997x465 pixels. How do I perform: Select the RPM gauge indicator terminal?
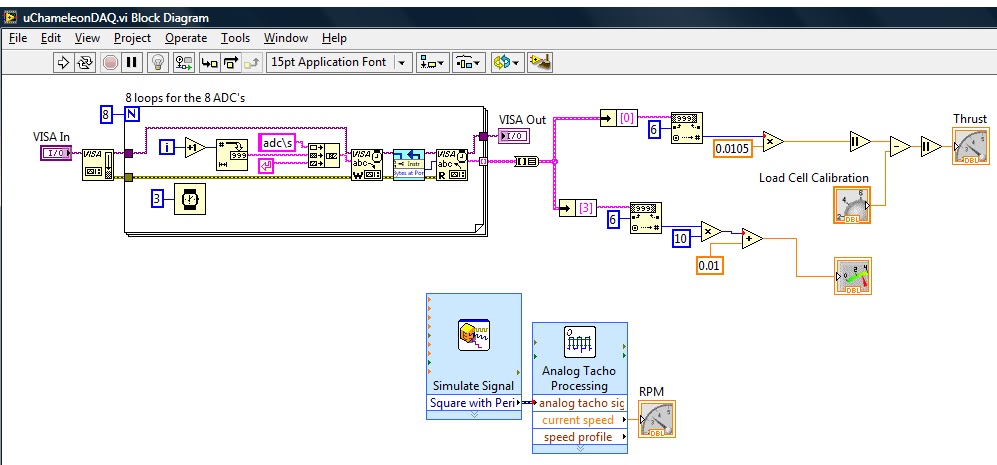pos(657,419)
